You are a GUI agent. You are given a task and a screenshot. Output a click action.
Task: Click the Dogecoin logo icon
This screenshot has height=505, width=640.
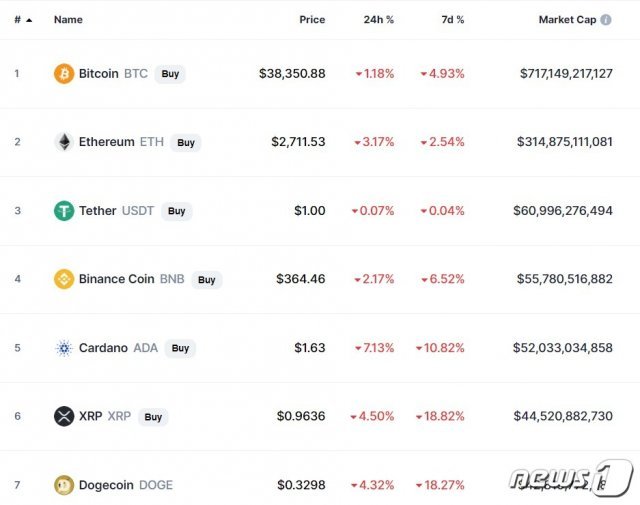click(64, 485)
